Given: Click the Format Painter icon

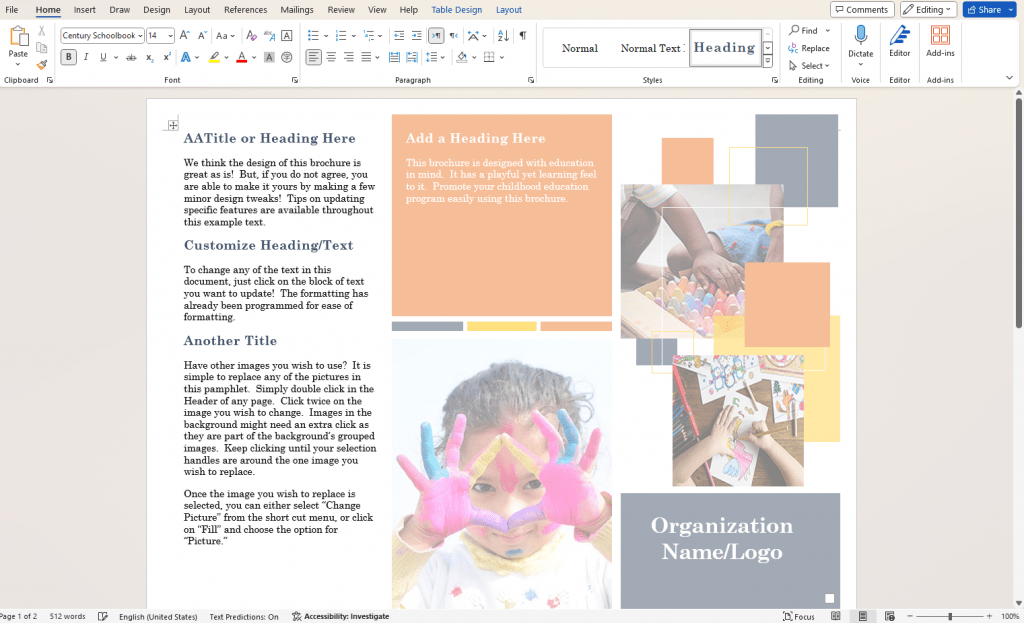Looking at the screenshot, I should tap(42, 65).
